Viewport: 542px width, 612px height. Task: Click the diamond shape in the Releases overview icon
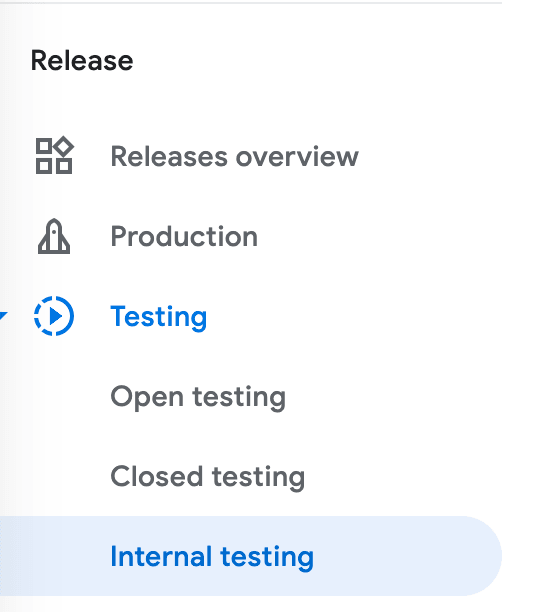pos(64,147)
